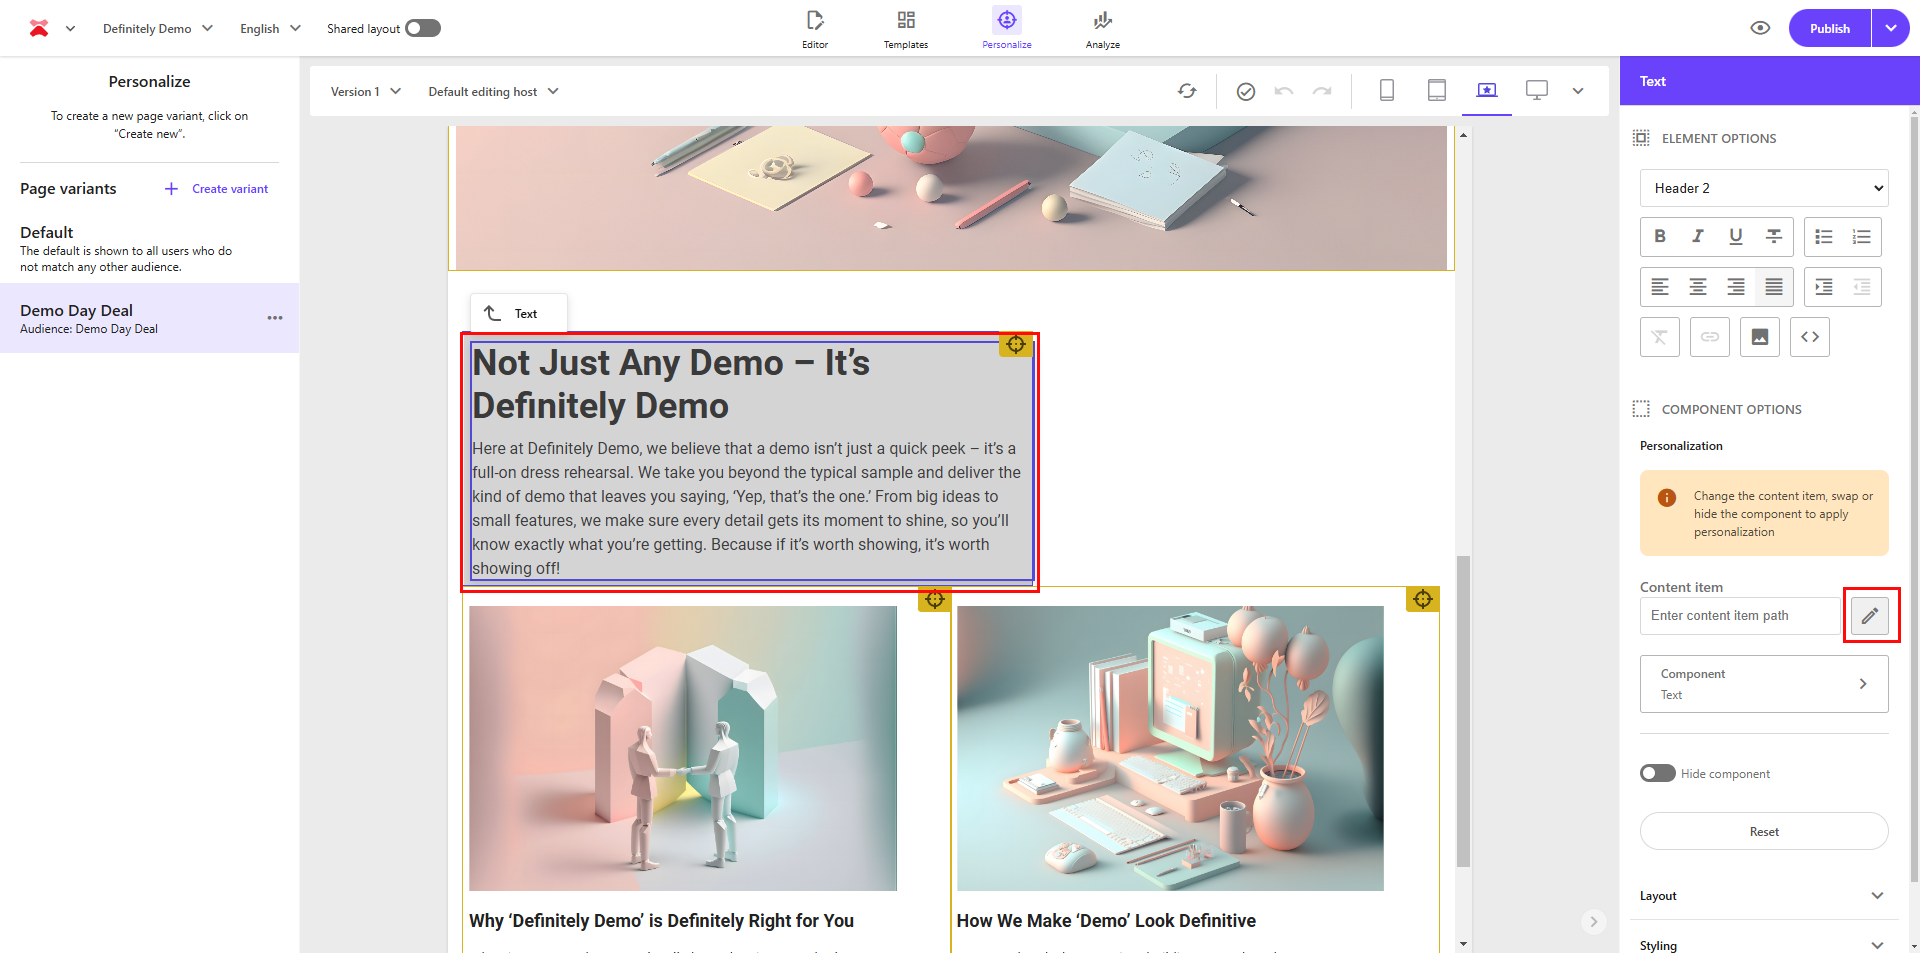This screenshot has width=1920, height=953.
Task: Undo the last change
Action: point(1284,92)
